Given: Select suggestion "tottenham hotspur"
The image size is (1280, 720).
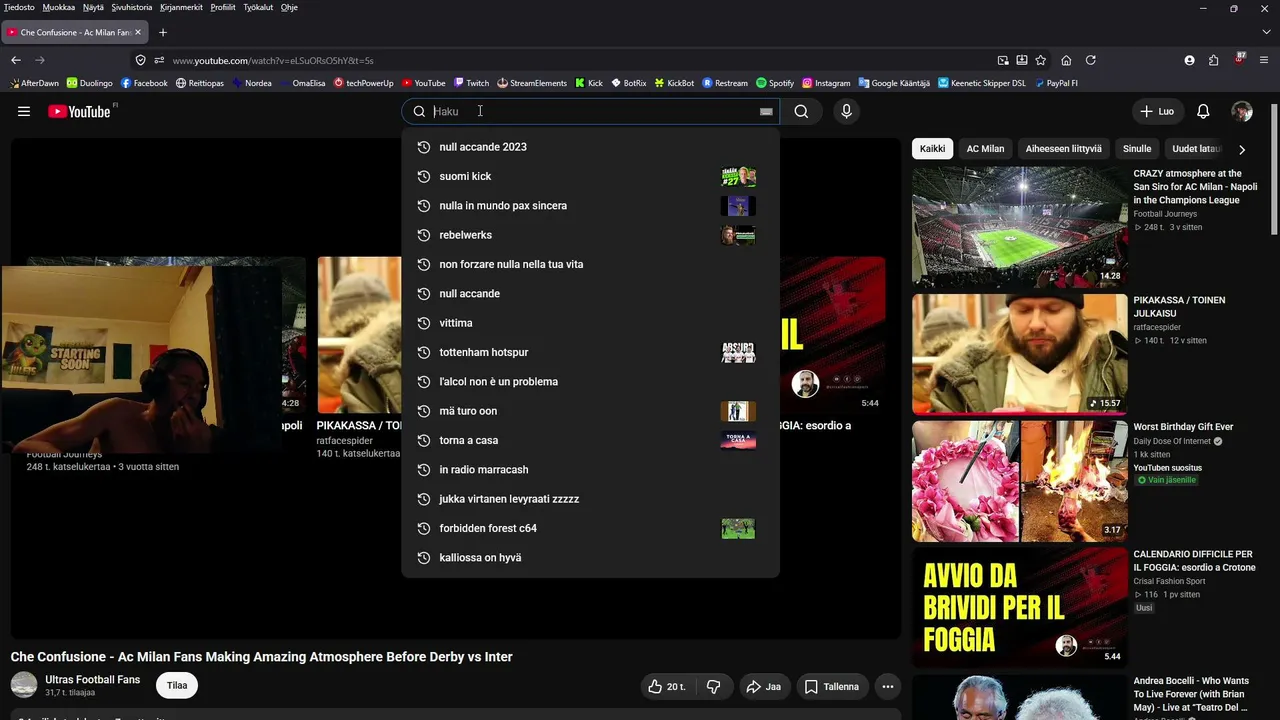Looking at the screenshot, I should click(590, 352).
